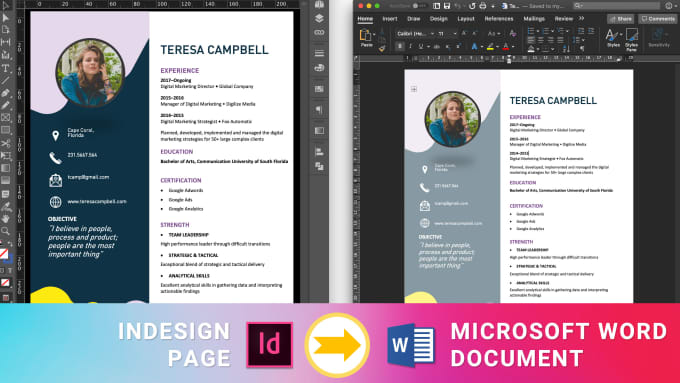Select the Hand tool in InDesign
The width and height of the screenshot is (680, 383).
6,219
